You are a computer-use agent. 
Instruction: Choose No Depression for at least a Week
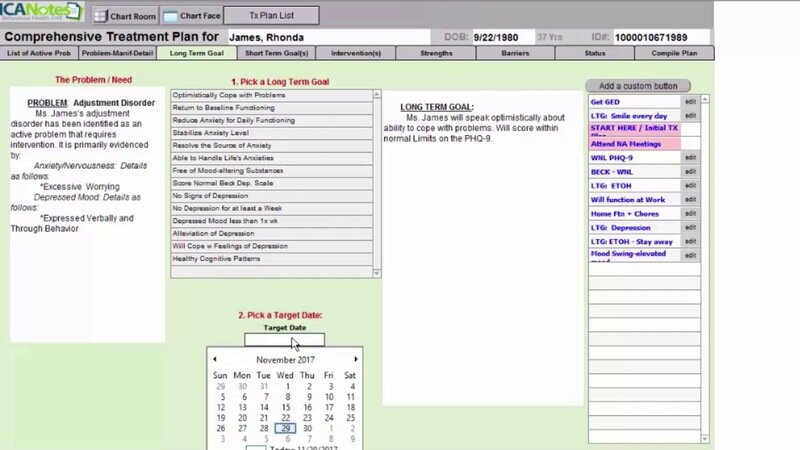[271, 209]
